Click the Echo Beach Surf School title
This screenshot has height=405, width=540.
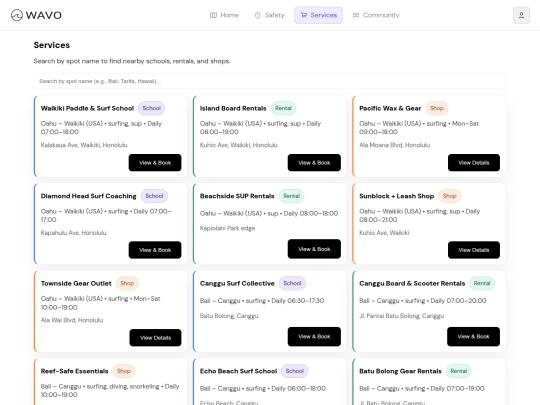(x=239, y=371)
